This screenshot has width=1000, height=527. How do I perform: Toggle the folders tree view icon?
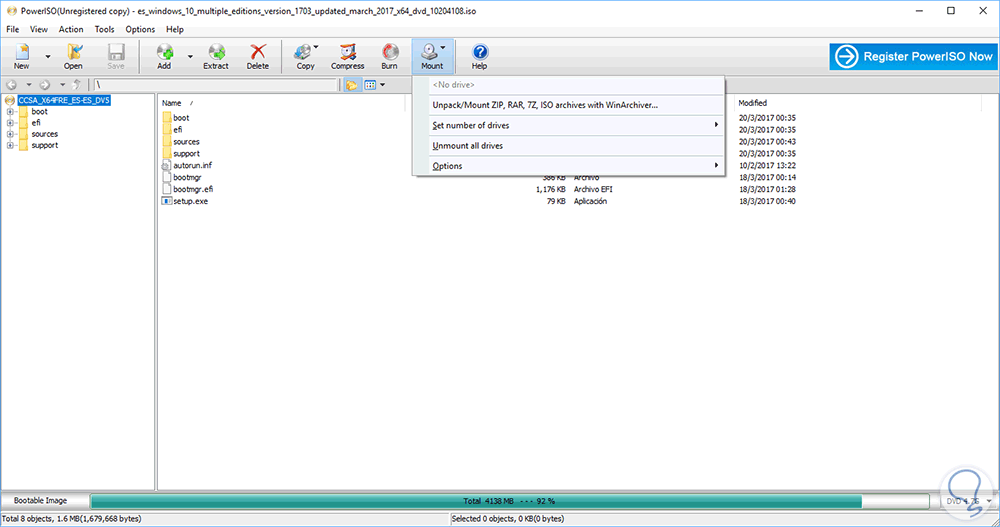351,85
